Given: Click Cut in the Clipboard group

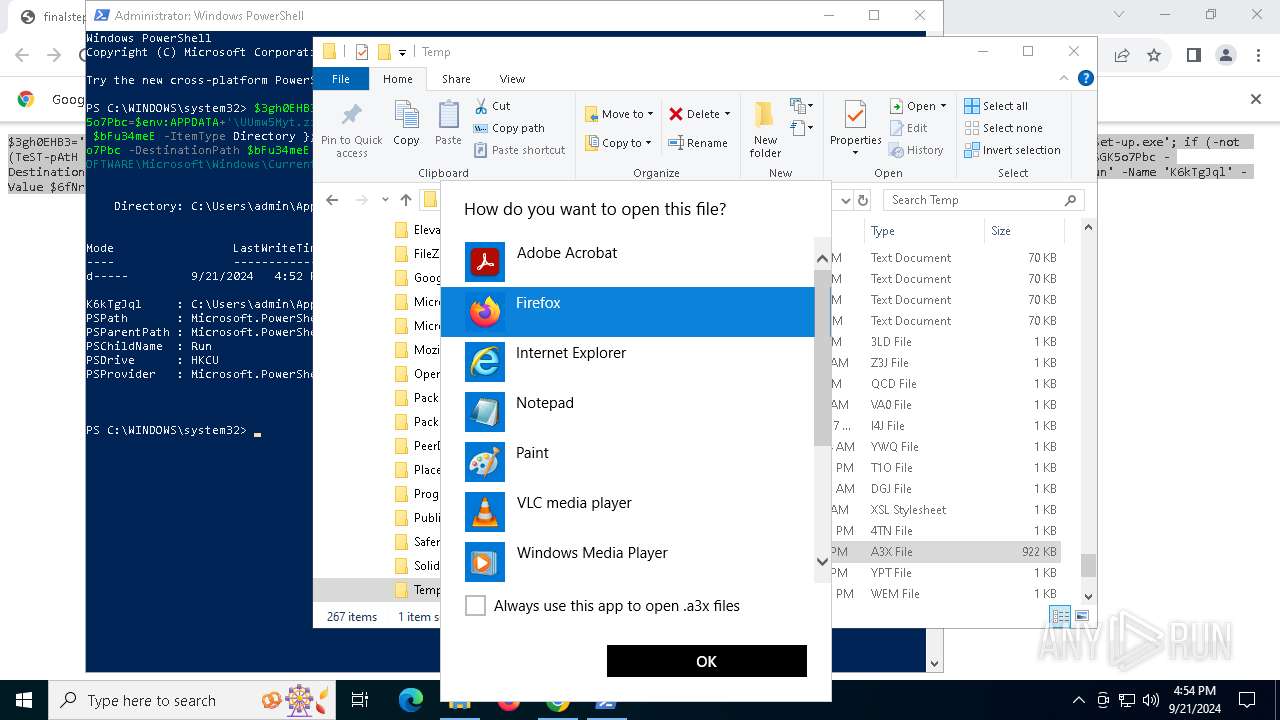Looking at the screenshot, I should [492, 106].
